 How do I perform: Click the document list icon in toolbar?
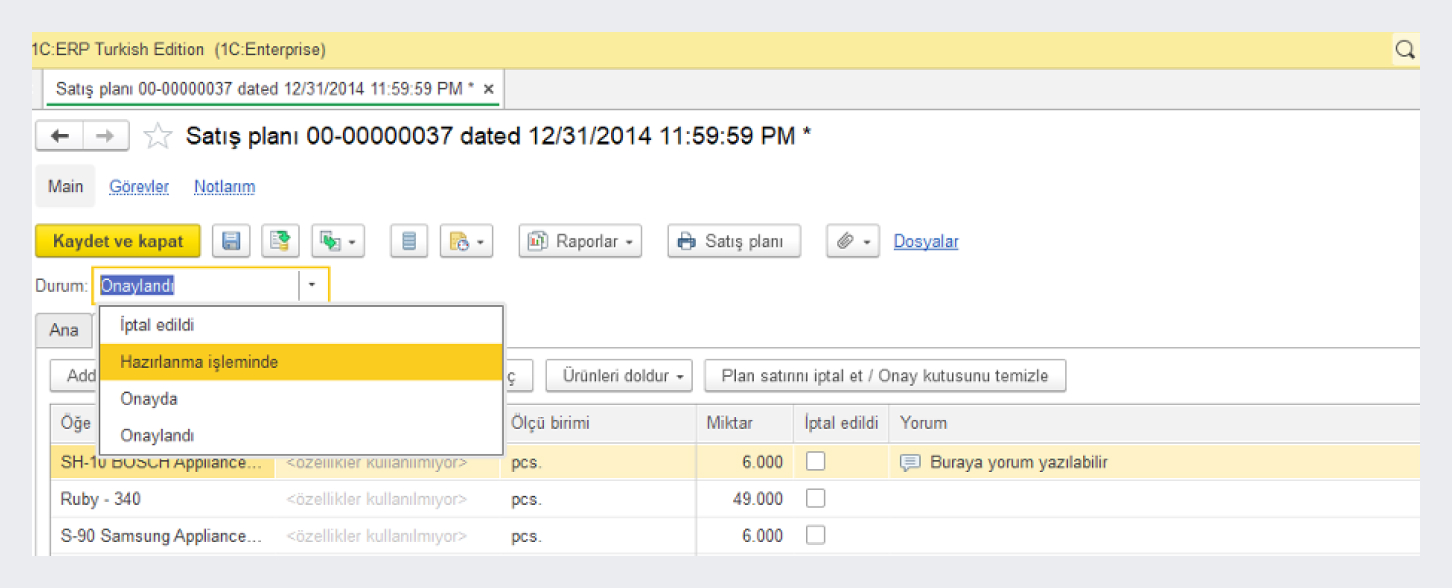408,241
